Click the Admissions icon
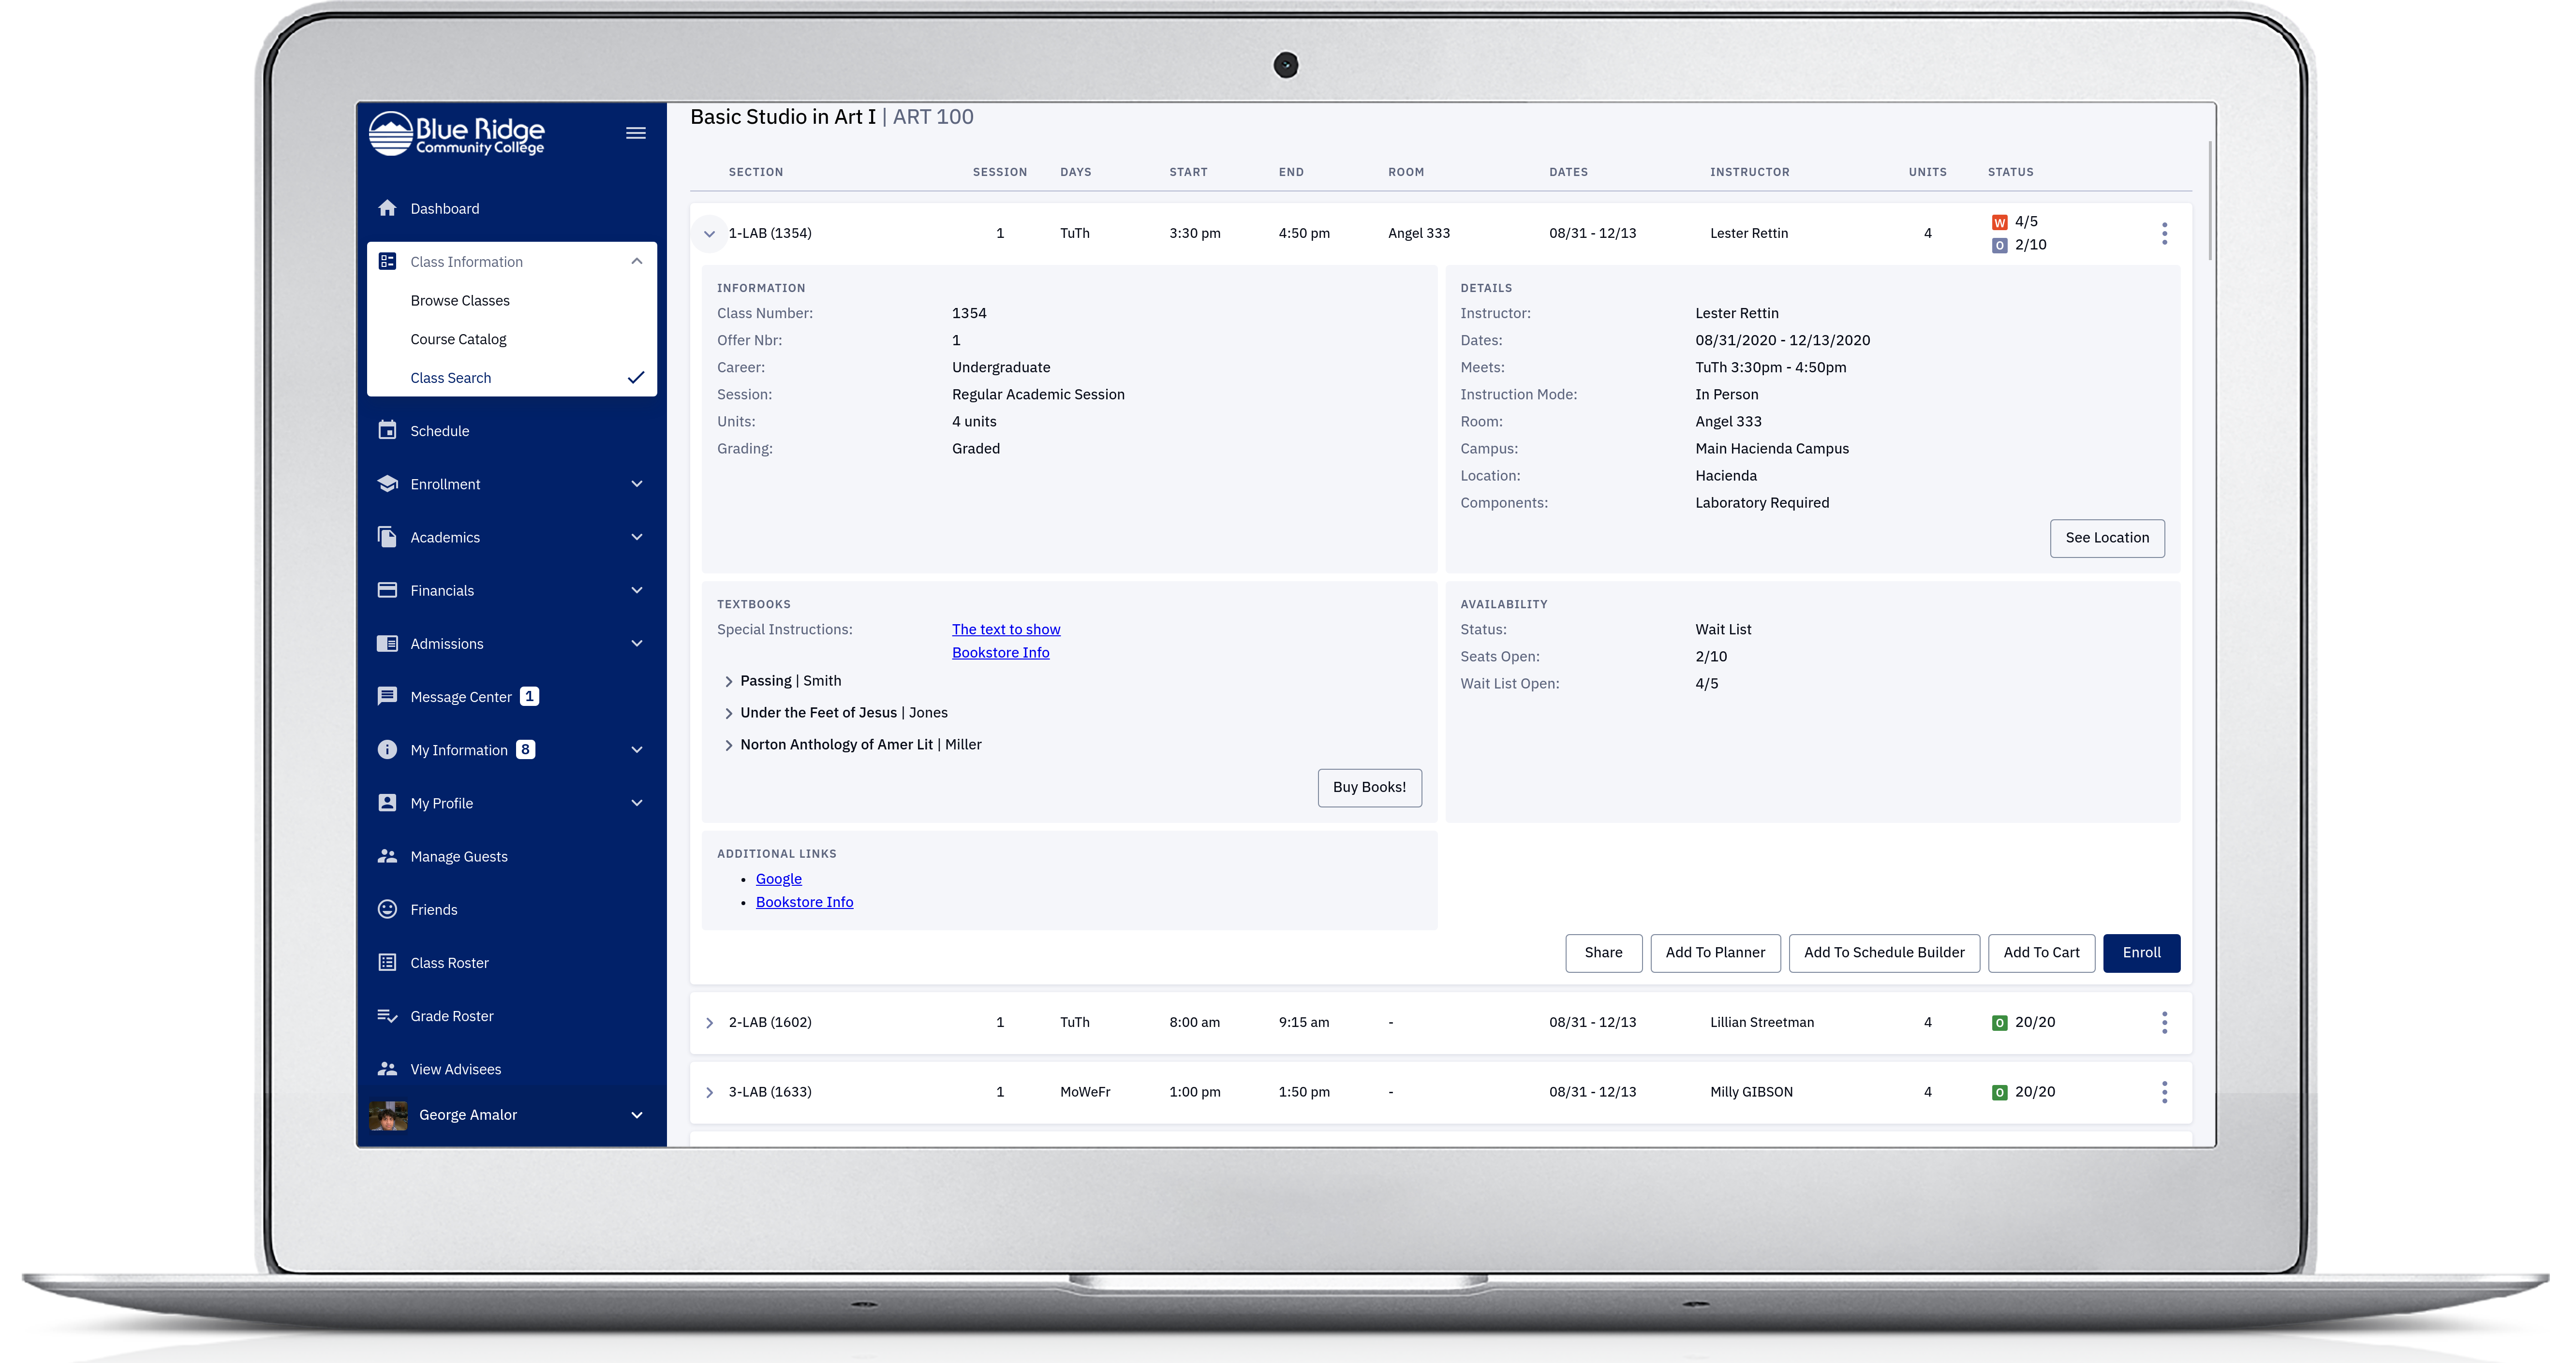This screenshot has height=1363, width=2576. pos(387,643)
